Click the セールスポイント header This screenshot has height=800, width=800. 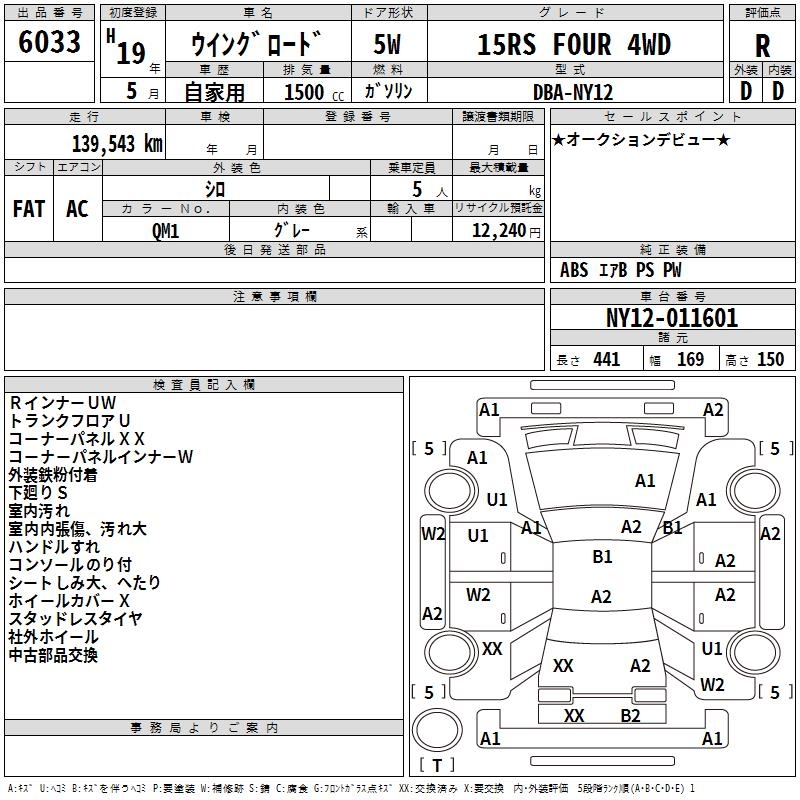pos(672,116)
